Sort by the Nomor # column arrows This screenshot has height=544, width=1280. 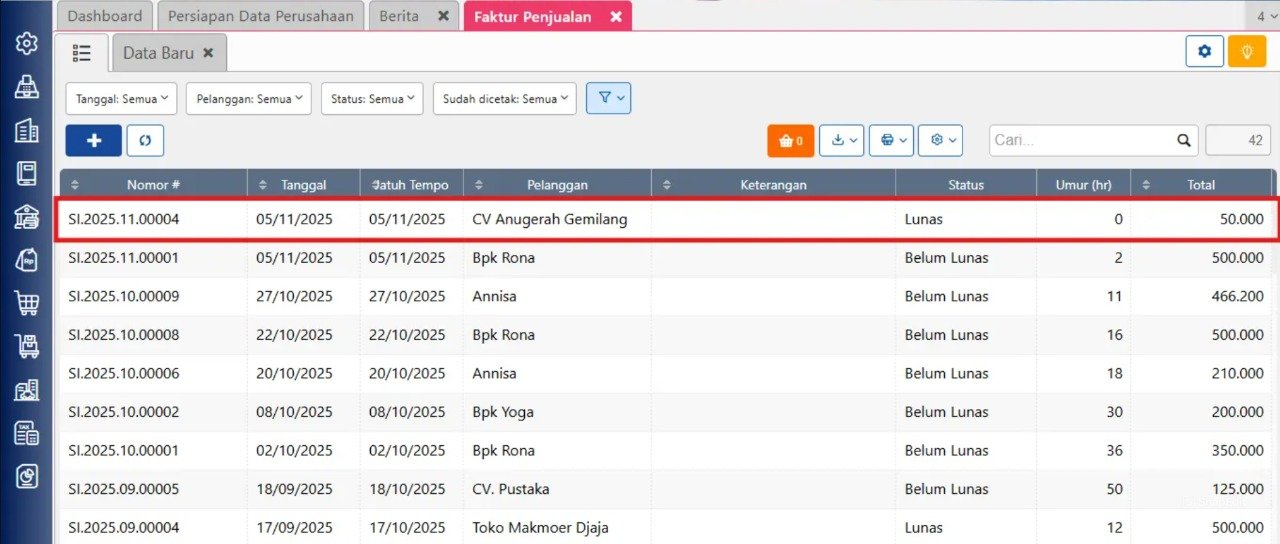[75, 185]
